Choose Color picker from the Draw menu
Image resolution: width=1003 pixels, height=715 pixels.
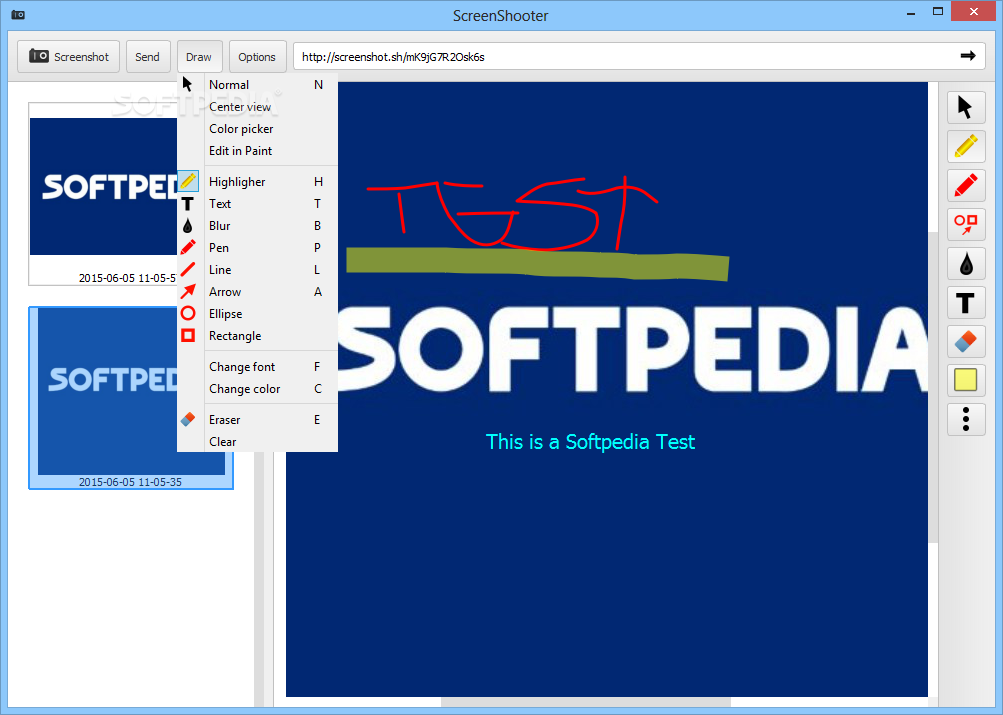(x=257, y=129)
